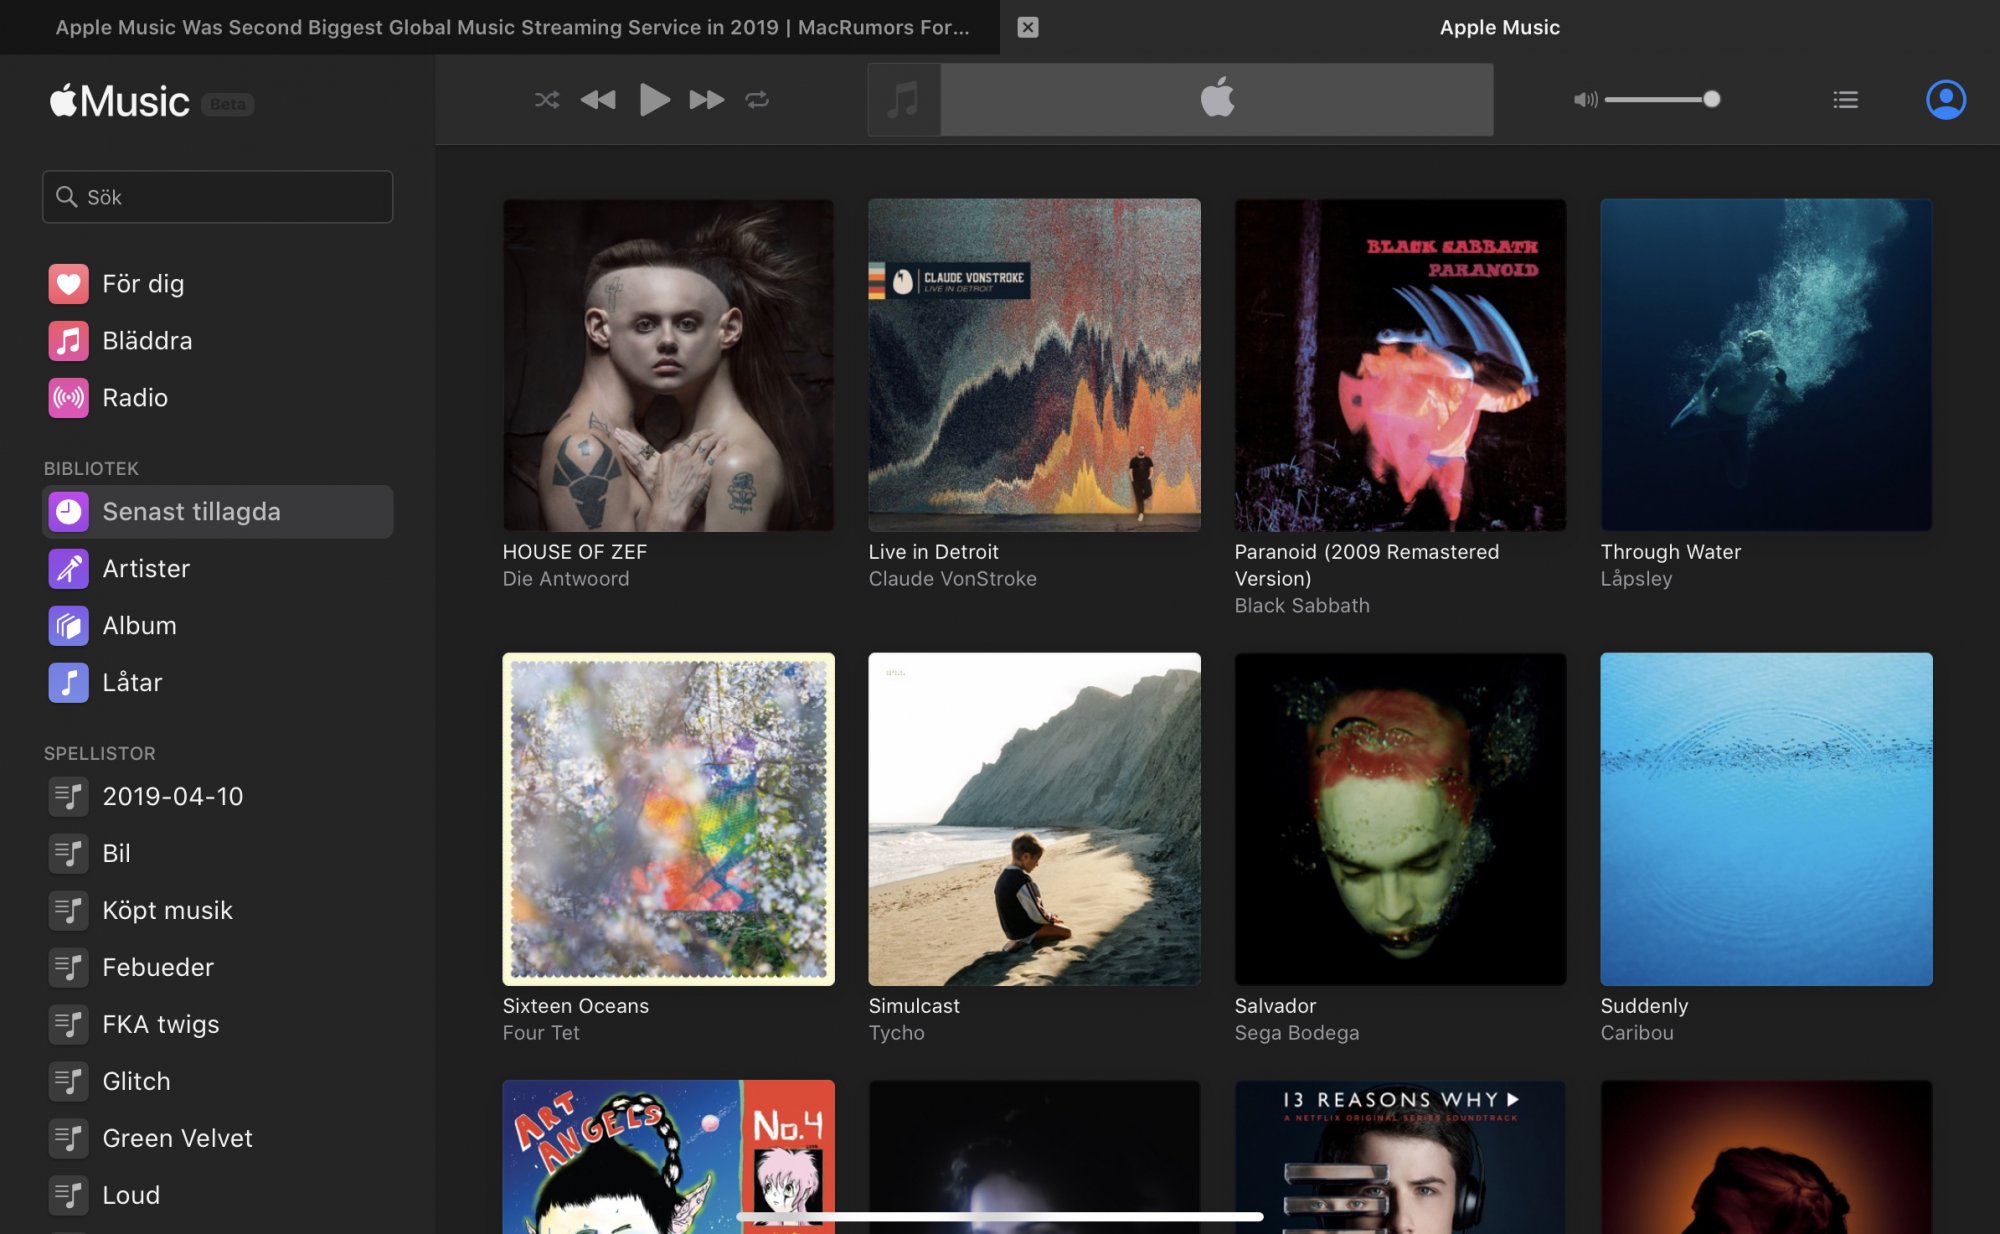Open the Up Next queue list
Viewport: 2000px width, 1234px height.
(1846, 100)
